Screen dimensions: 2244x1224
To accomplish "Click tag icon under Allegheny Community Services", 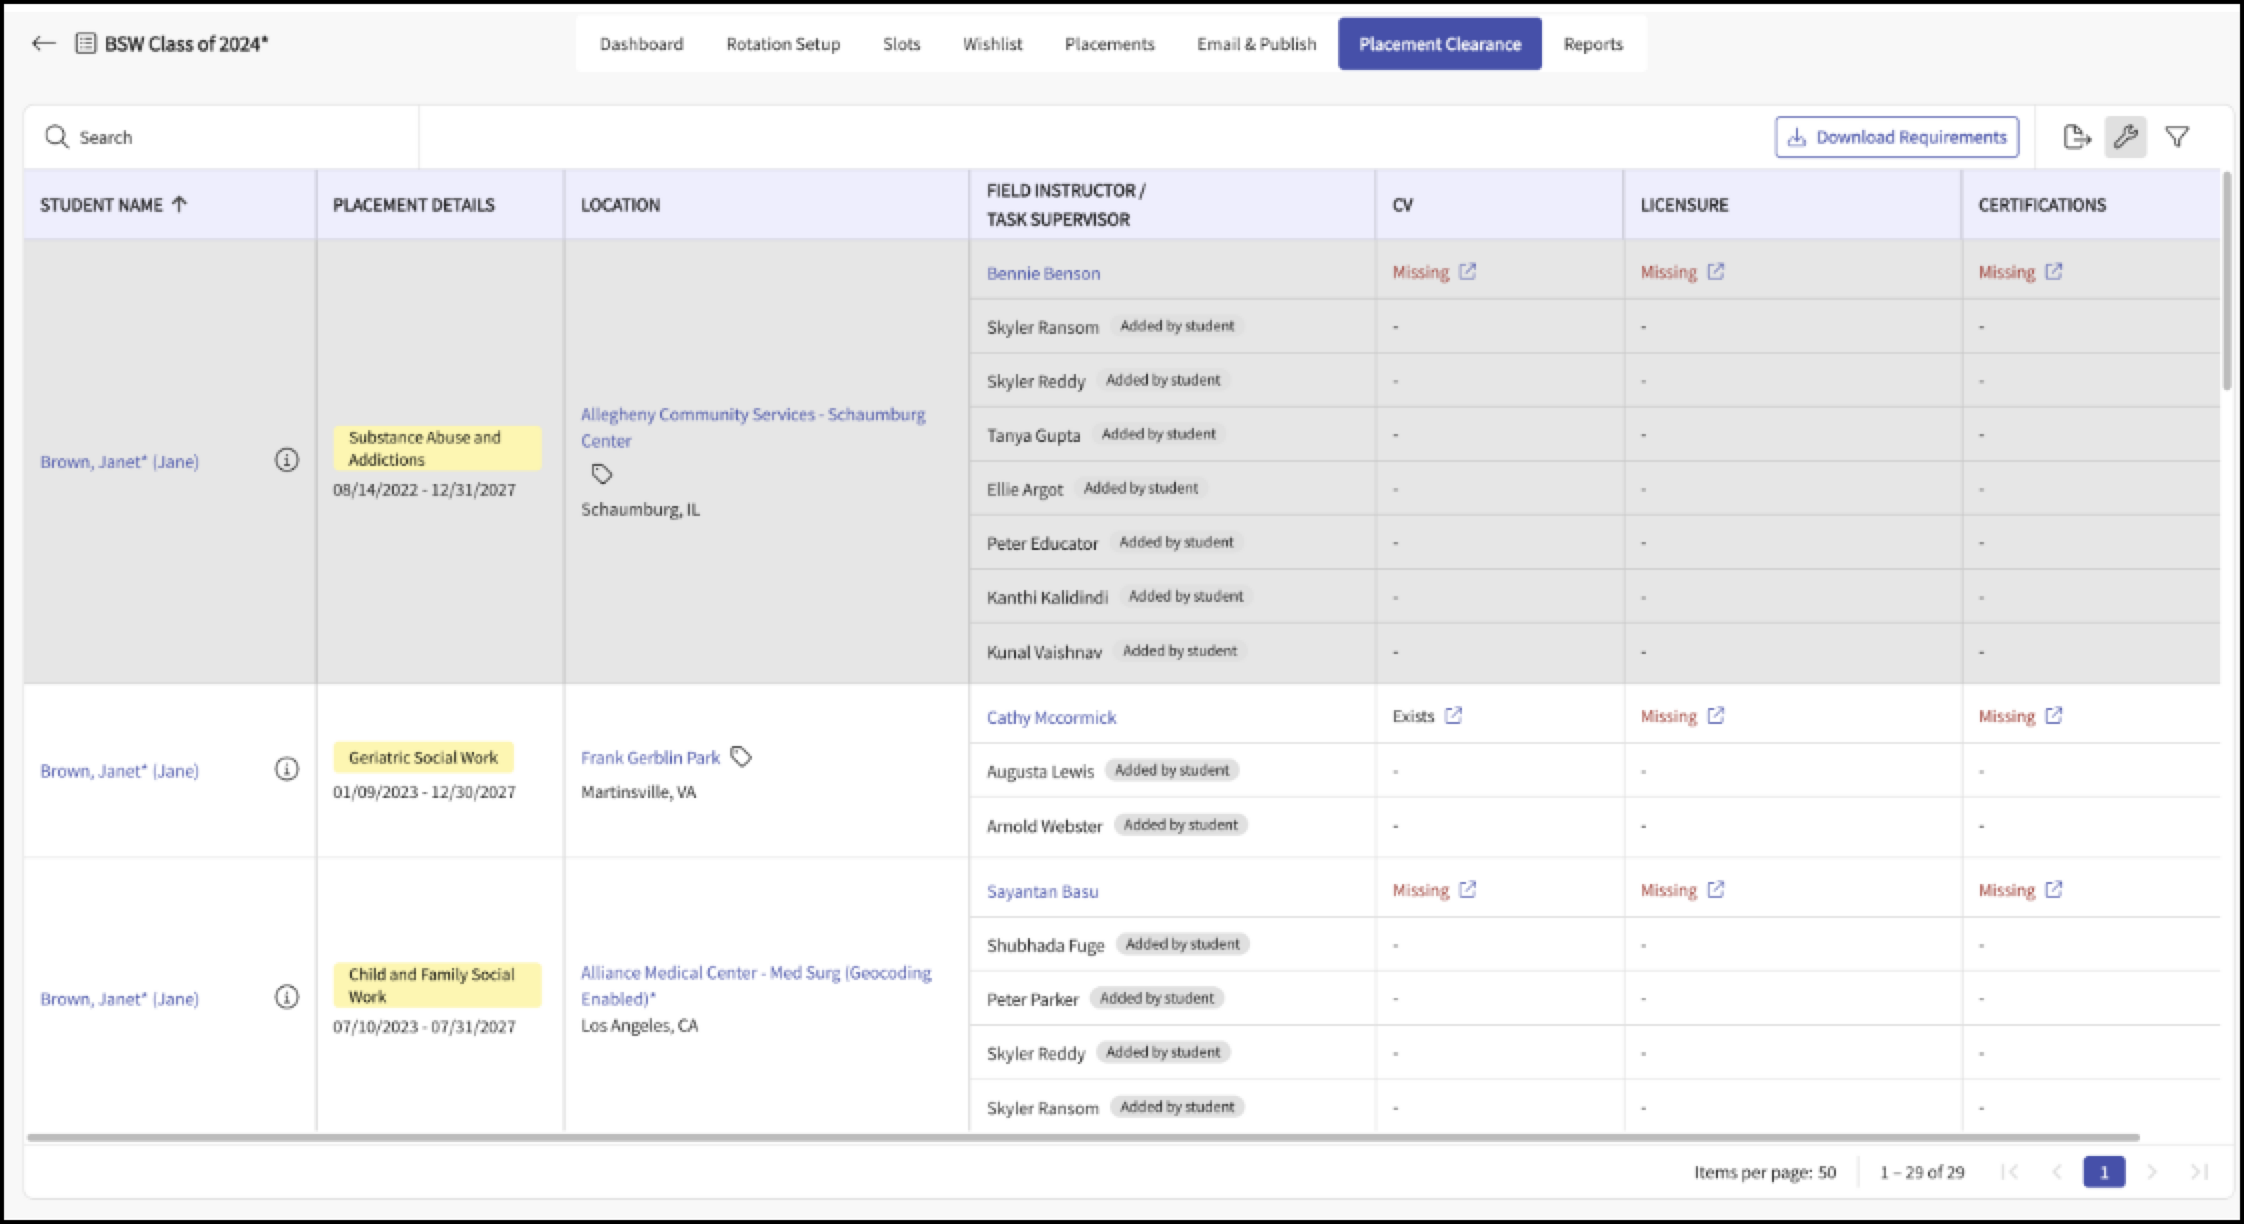I will (x=601, y=474).
